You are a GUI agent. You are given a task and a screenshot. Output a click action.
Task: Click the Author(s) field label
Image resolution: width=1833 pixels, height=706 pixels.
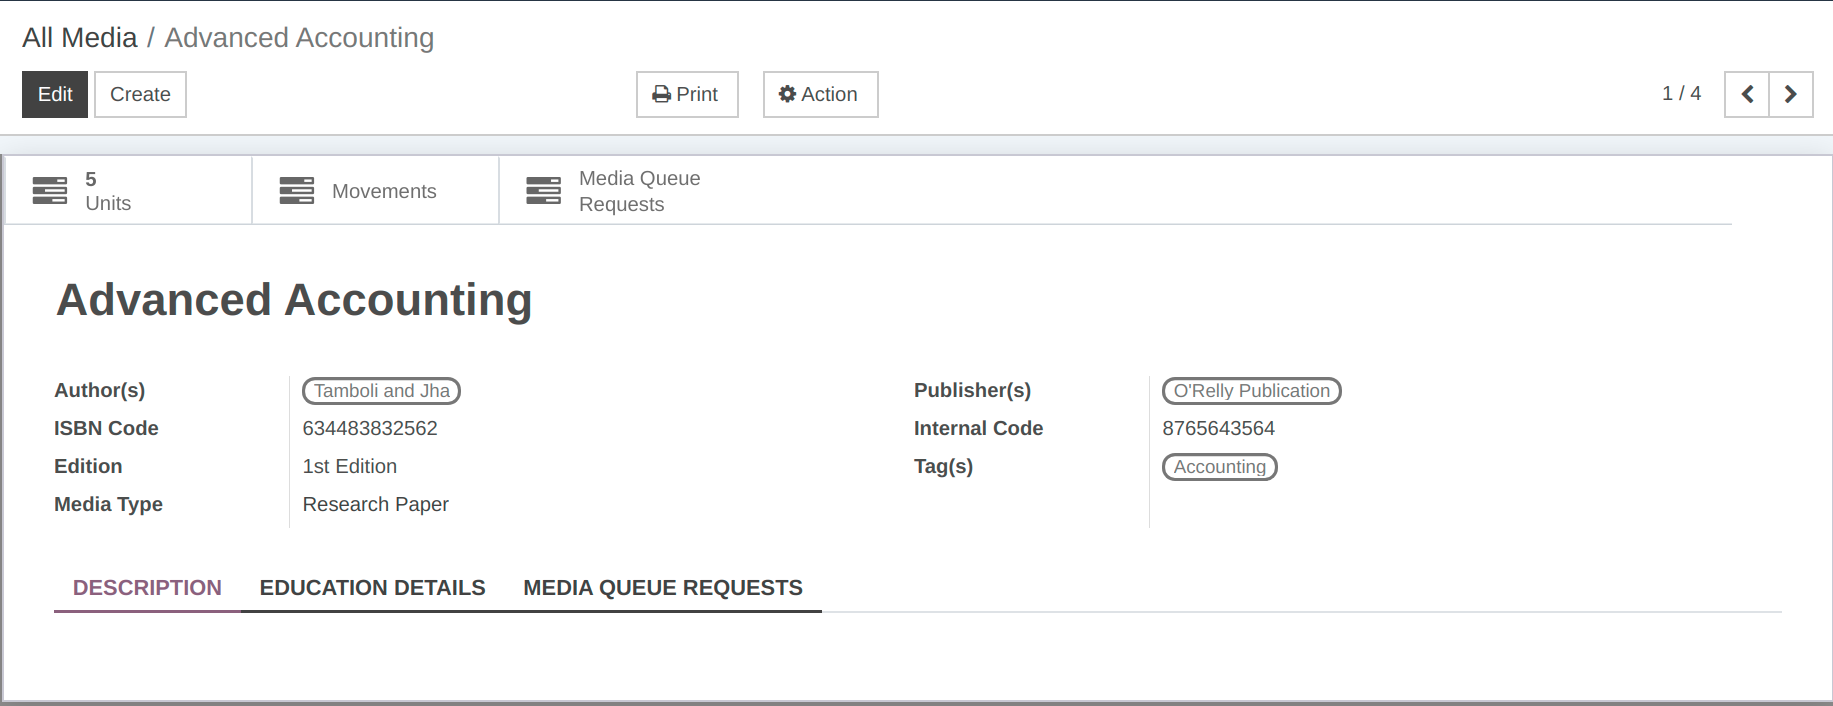100,390
